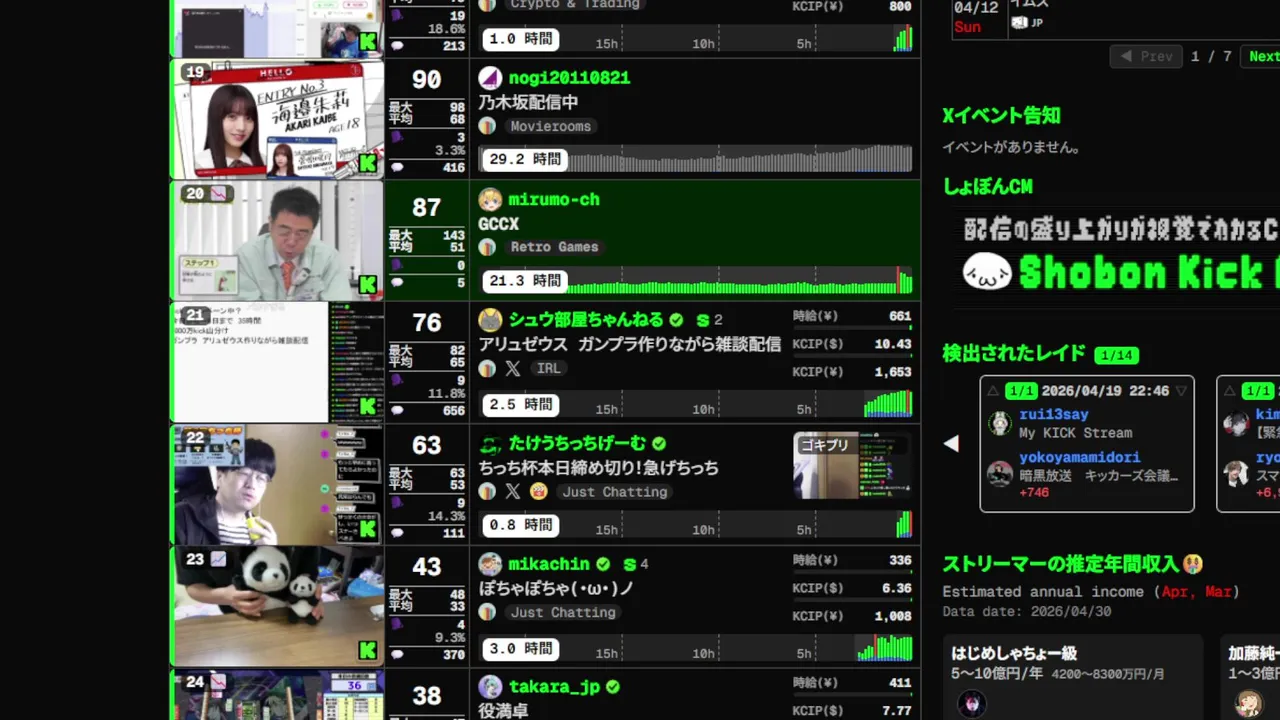Click takara_jp avatar icon
Viewport: 1280px width, 720px height.
490,687
